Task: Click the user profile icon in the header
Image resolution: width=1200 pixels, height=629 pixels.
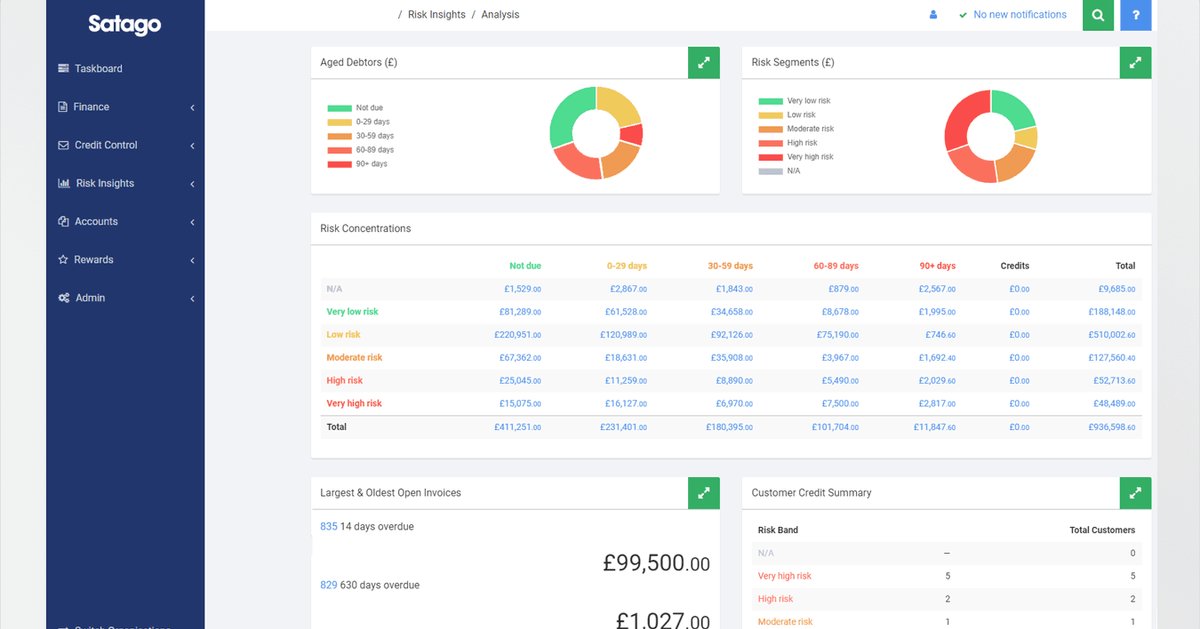Action: [x=933, y=14]
